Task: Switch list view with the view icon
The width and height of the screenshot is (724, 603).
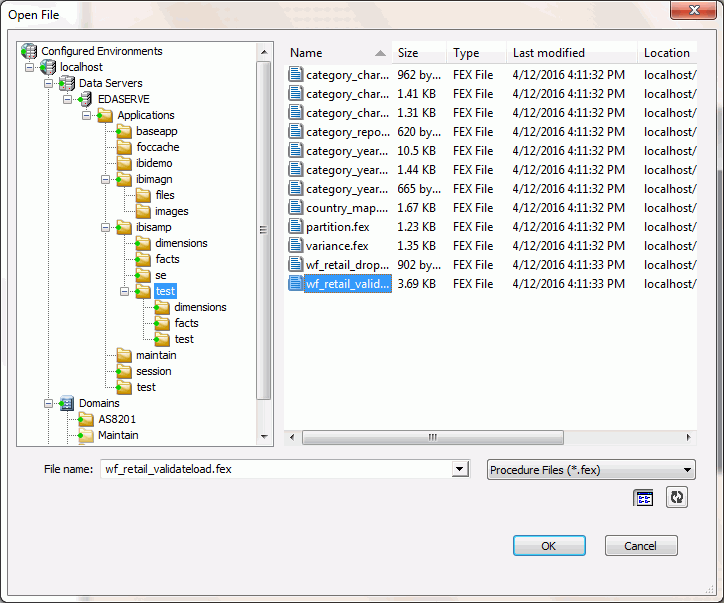Action: point(644,498)
